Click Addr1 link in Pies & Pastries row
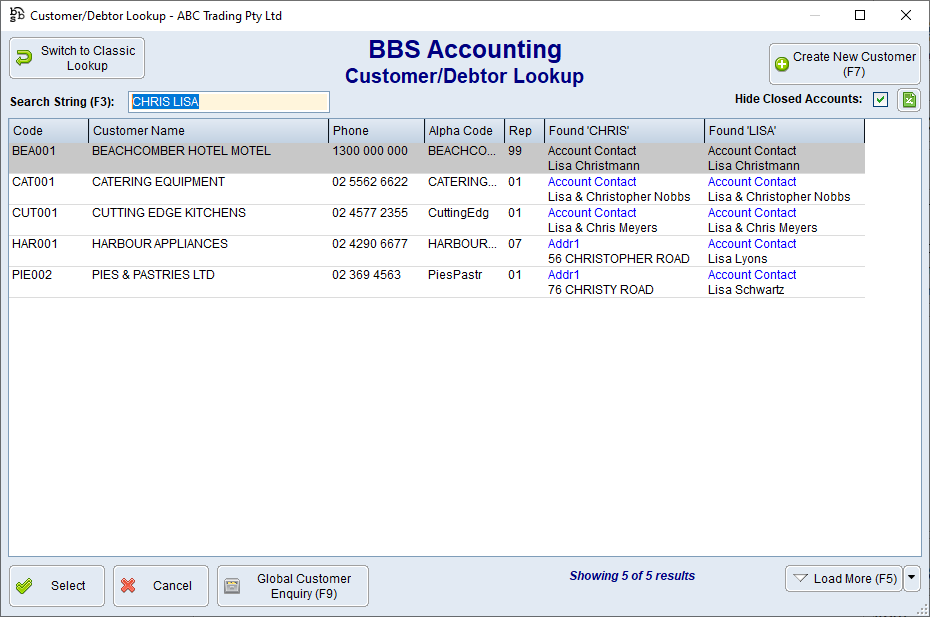The image size is (930, 617). [x=564, y=275]
